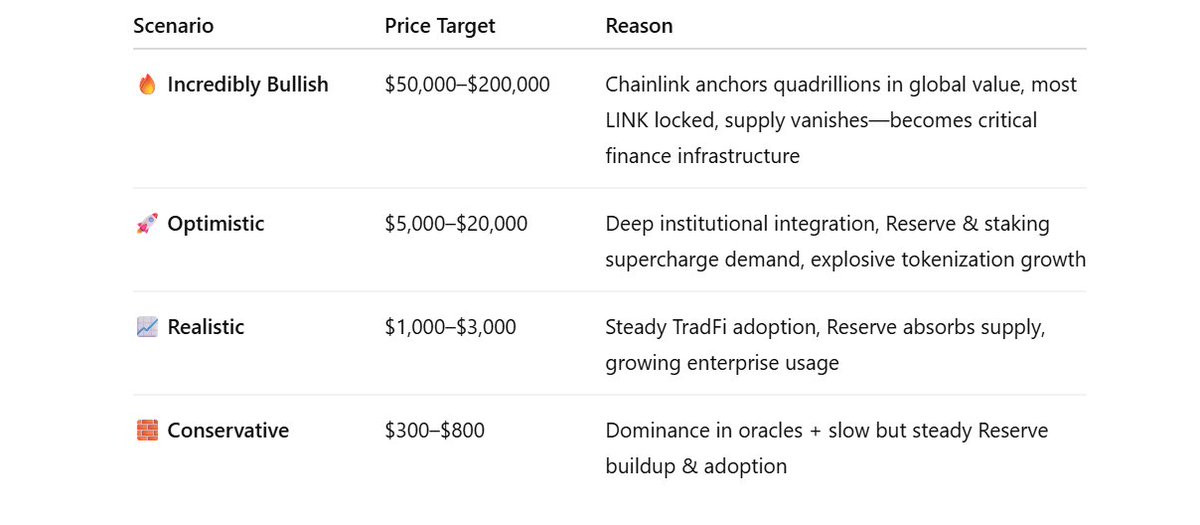Viewport: 1200px width, 525px height.
Task: Click the $300–$800 price target
Action: (435, 431)
